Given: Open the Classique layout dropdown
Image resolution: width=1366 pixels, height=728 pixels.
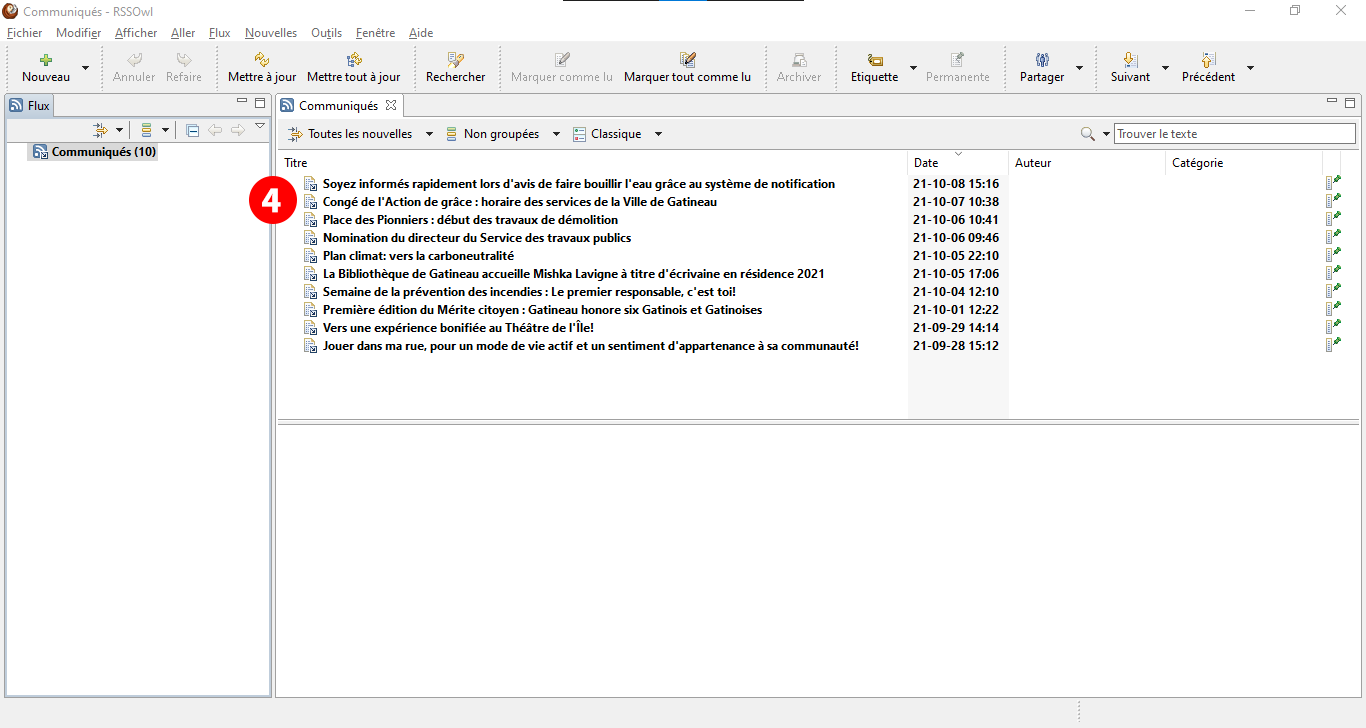Looking at the screenshot, I should pyautogui.click(x=658, y=134).
